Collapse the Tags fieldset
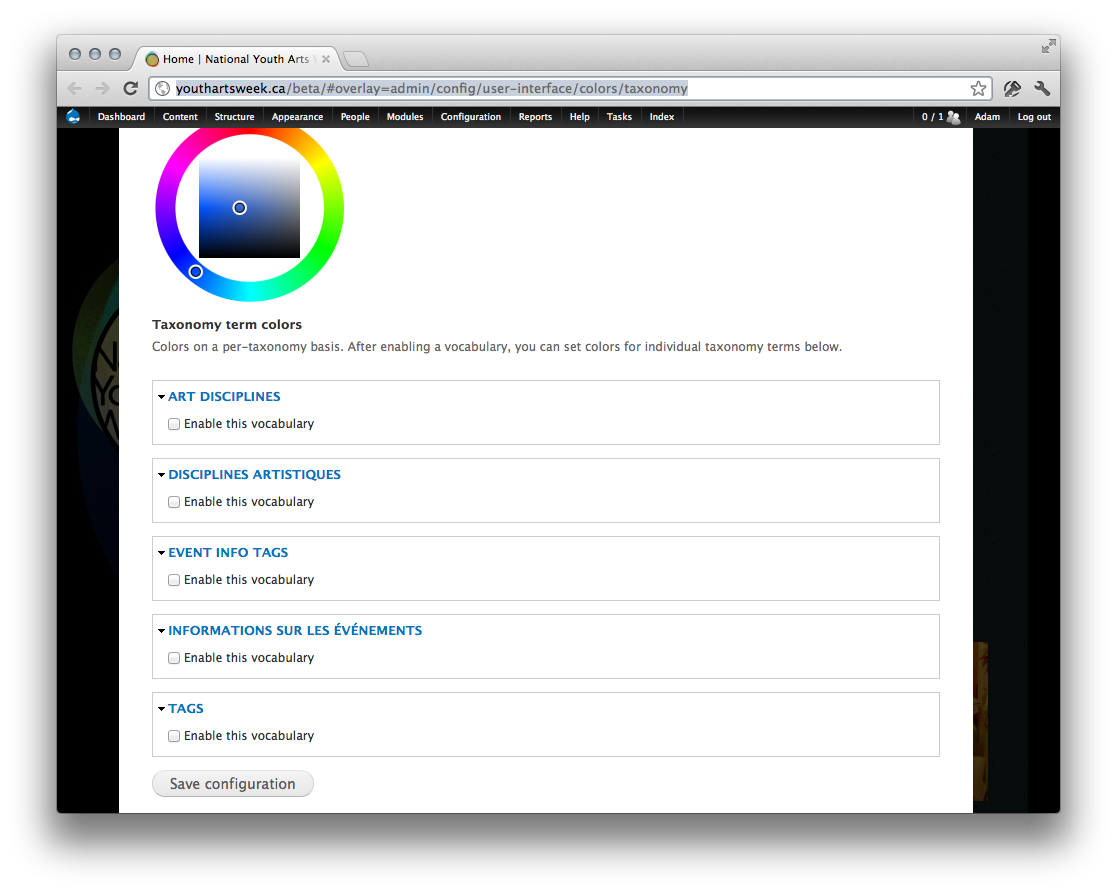 pyautogui.click(x=185, y=708)
